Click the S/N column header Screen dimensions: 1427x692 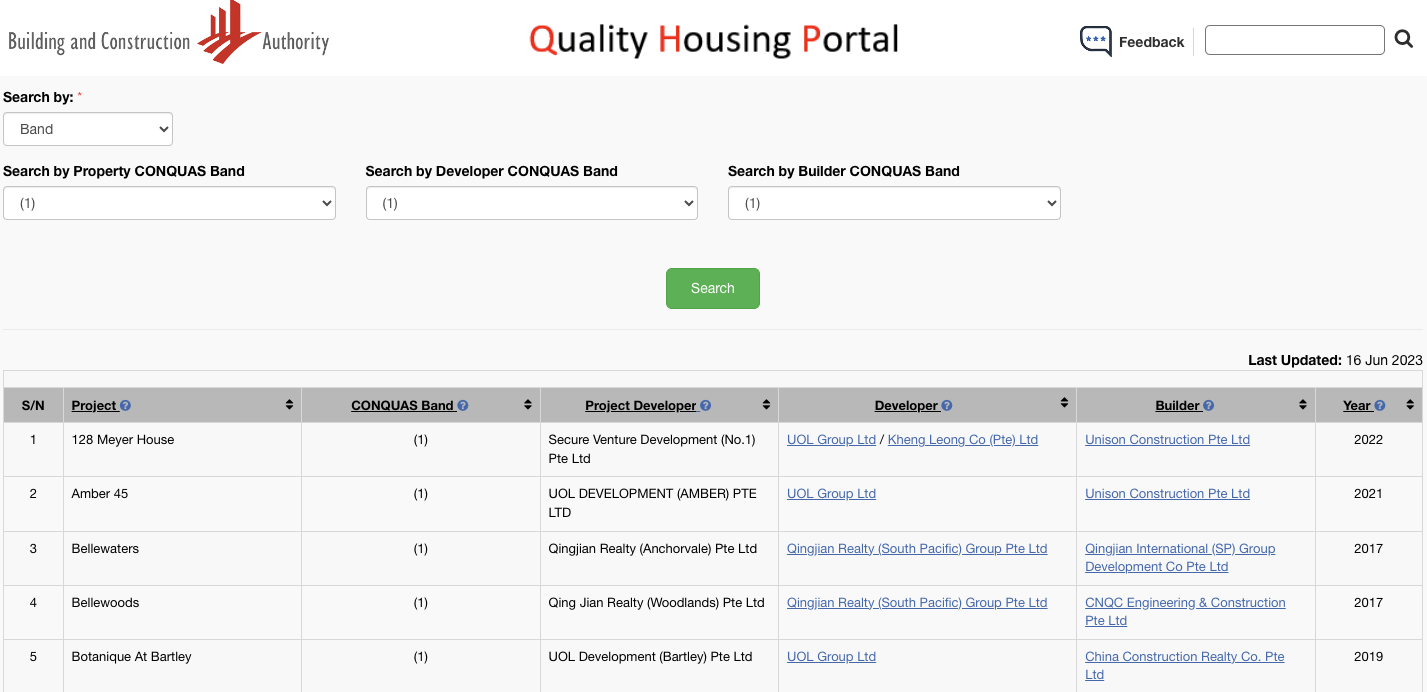click(33, 406)
